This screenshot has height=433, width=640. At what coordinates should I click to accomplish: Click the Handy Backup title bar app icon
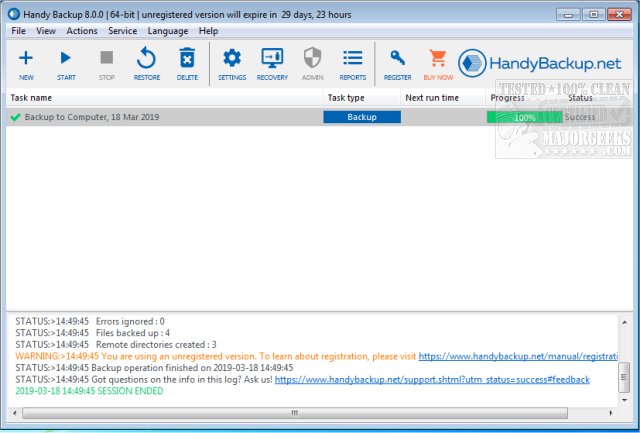[x=13, y=14]
